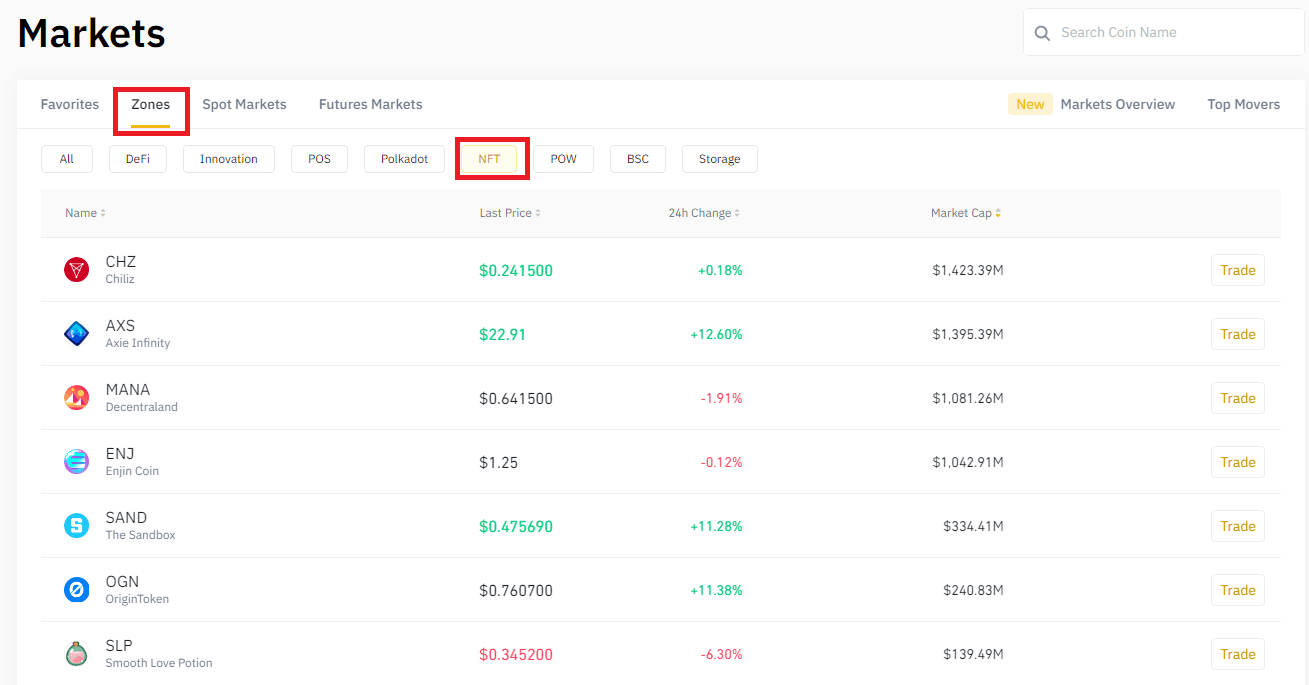This screenshot has height=685, width=1309.
Task: Click the New badge near Markets Overview
Action: [1030, 104]
